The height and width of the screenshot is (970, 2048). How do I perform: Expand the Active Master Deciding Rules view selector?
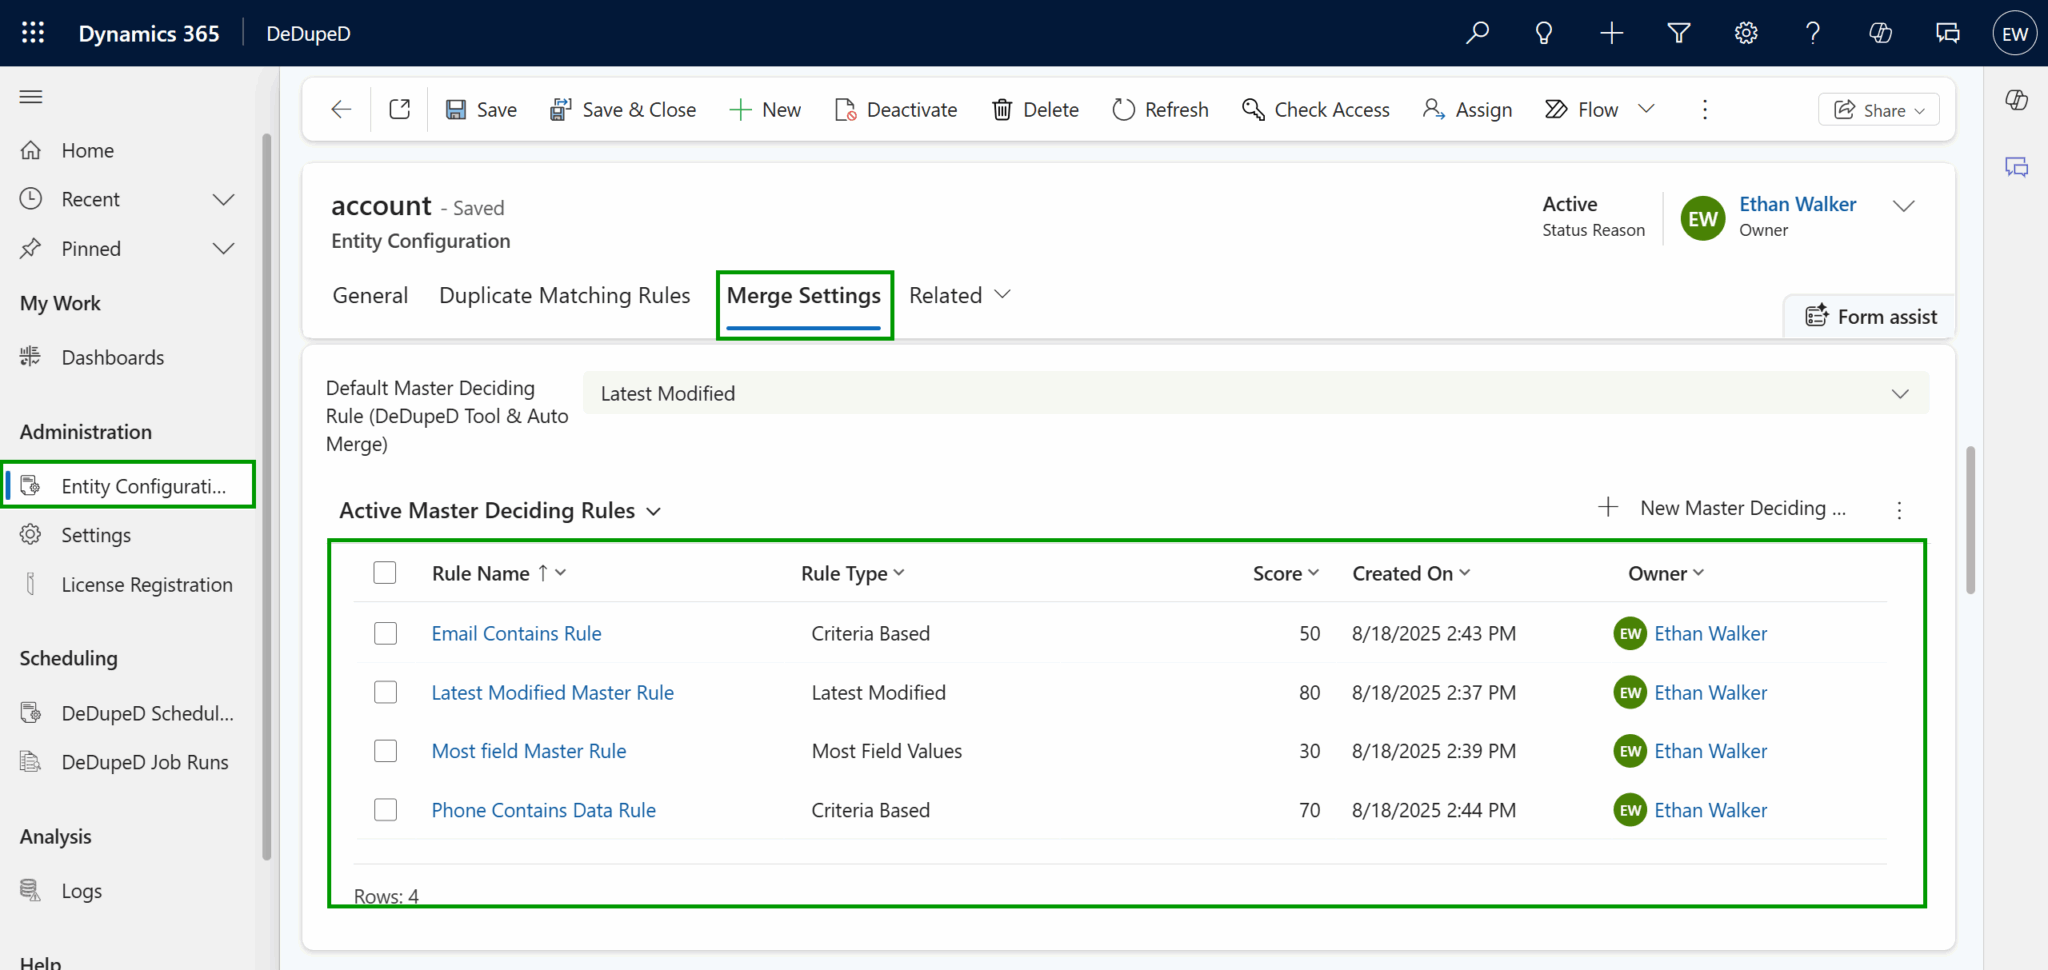point(655,510)
